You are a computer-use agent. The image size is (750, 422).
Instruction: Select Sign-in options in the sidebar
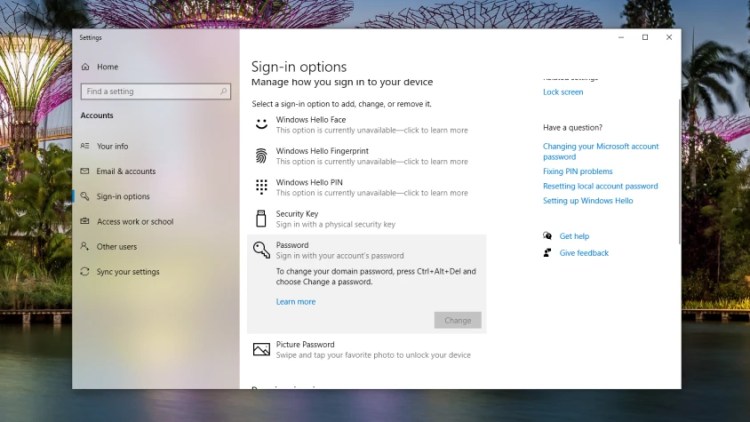point(123,196)
